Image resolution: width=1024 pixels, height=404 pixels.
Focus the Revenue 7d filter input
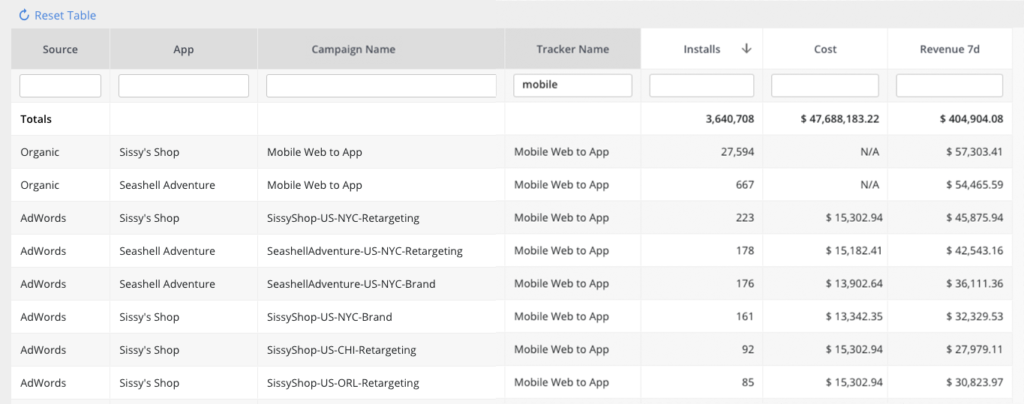click(x=950, y=85)
